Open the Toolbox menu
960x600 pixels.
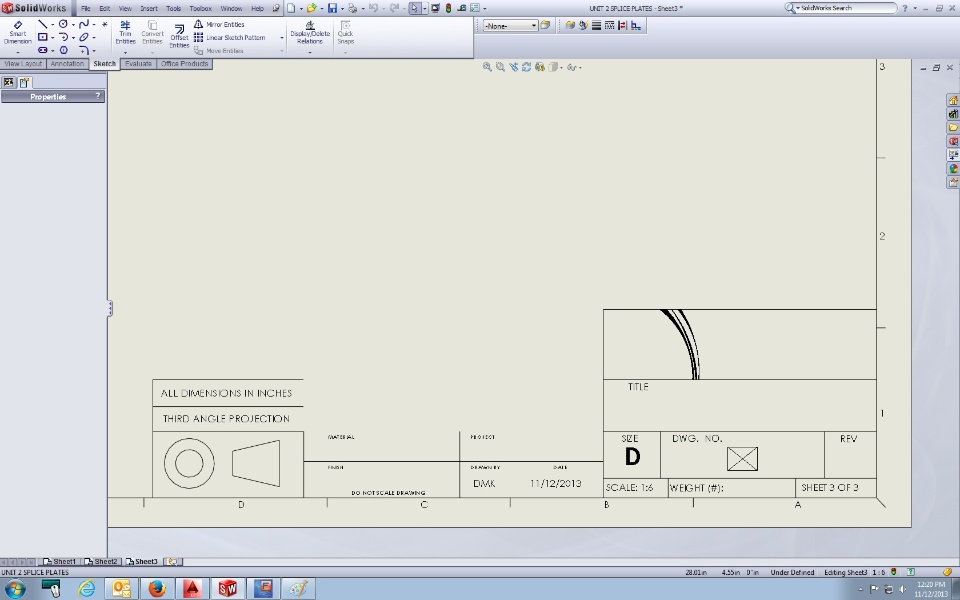tap(200, 9)
